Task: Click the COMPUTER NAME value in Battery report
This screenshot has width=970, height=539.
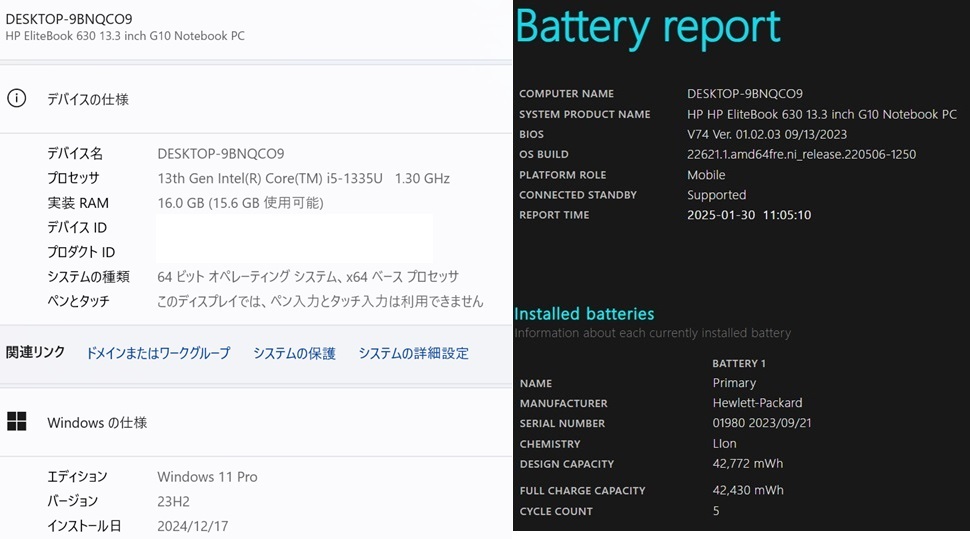Action: tap(745, 93)
